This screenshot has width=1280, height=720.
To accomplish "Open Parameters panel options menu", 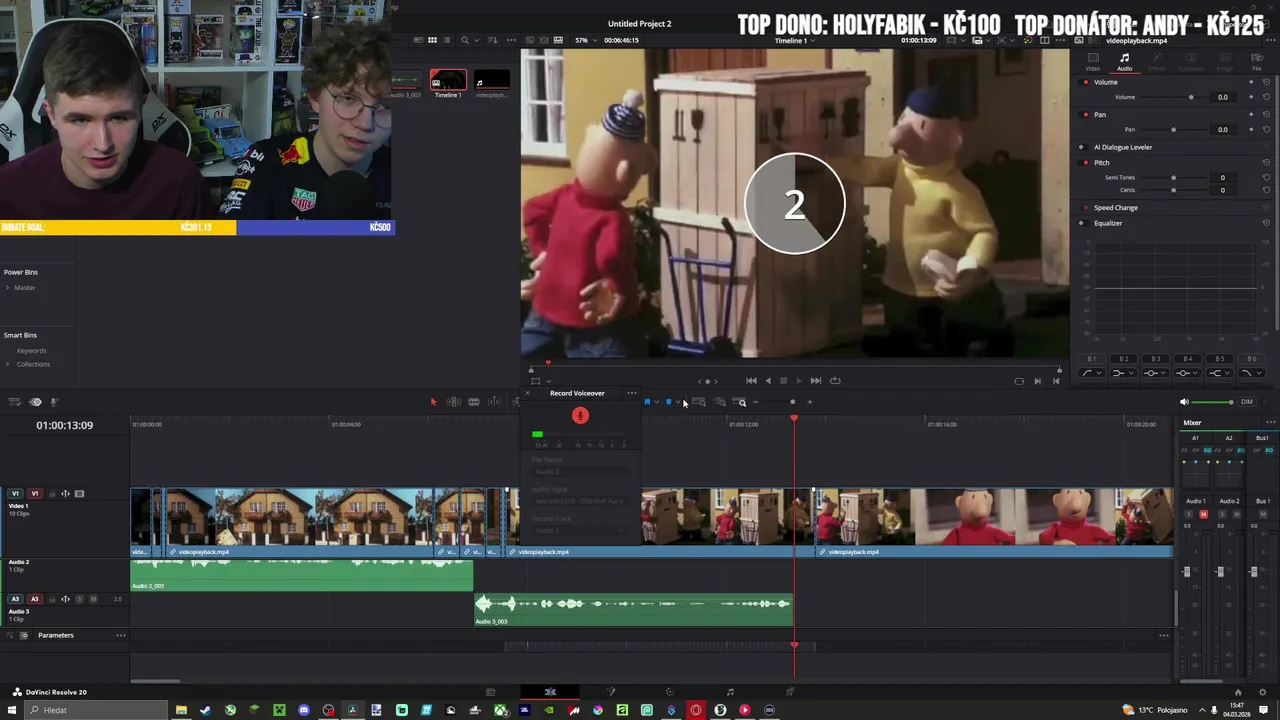I will pyautogui.click(x=120, y=635).
